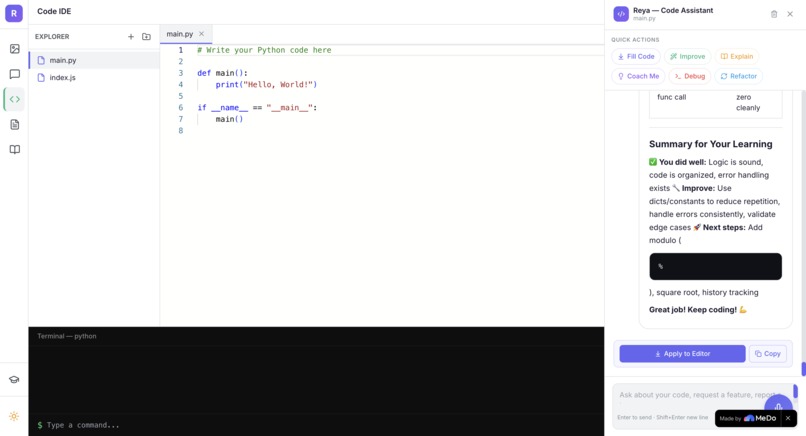The image size is (806, 436).
Task: Click the 'main()' call on line 7
Action: (x=229, y=119)
